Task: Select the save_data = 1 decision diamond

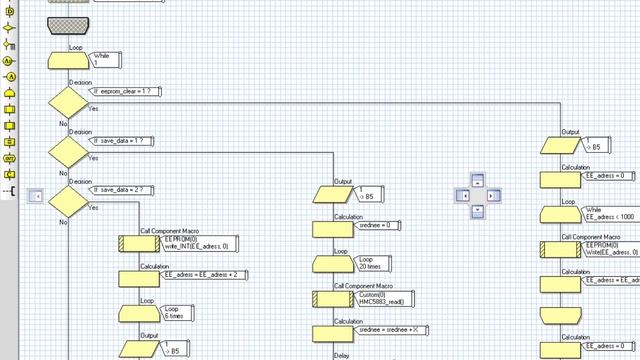Action: [68, 152]
